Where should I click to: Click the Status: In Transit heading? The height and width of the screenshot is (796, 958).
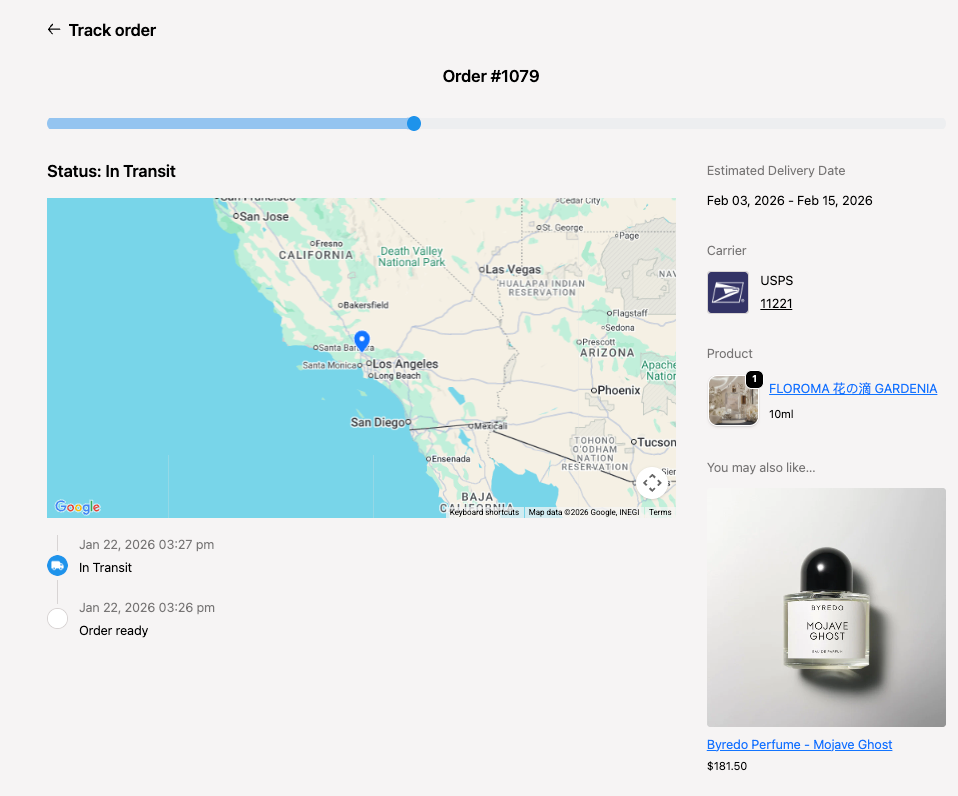[111, 171]
